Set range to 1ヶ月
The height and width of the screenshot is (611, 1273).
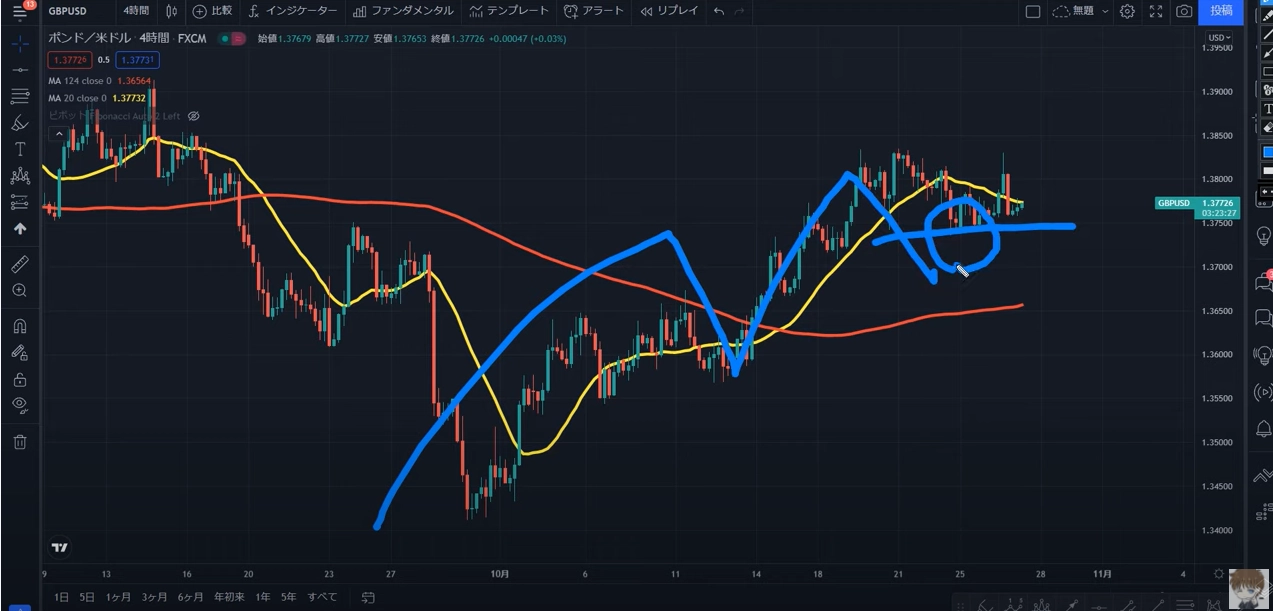click(118, 597)
